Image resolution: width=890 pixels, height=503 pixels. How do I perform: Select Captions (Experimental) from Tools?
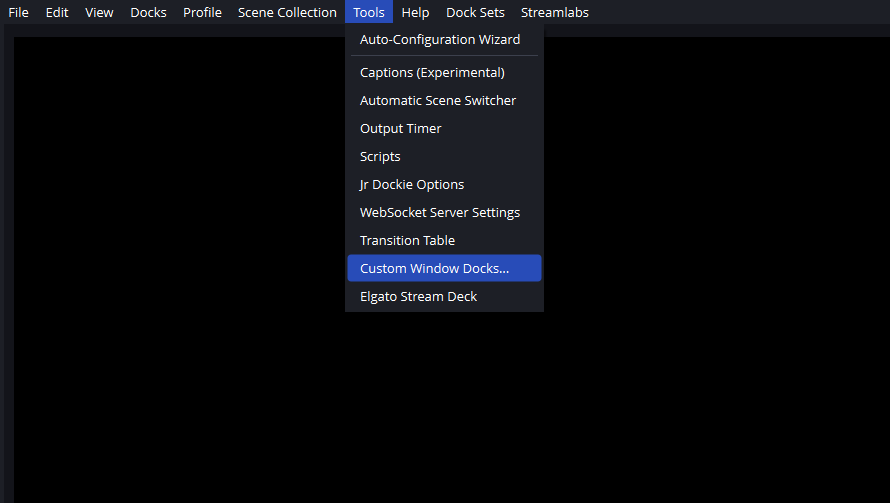432,73
